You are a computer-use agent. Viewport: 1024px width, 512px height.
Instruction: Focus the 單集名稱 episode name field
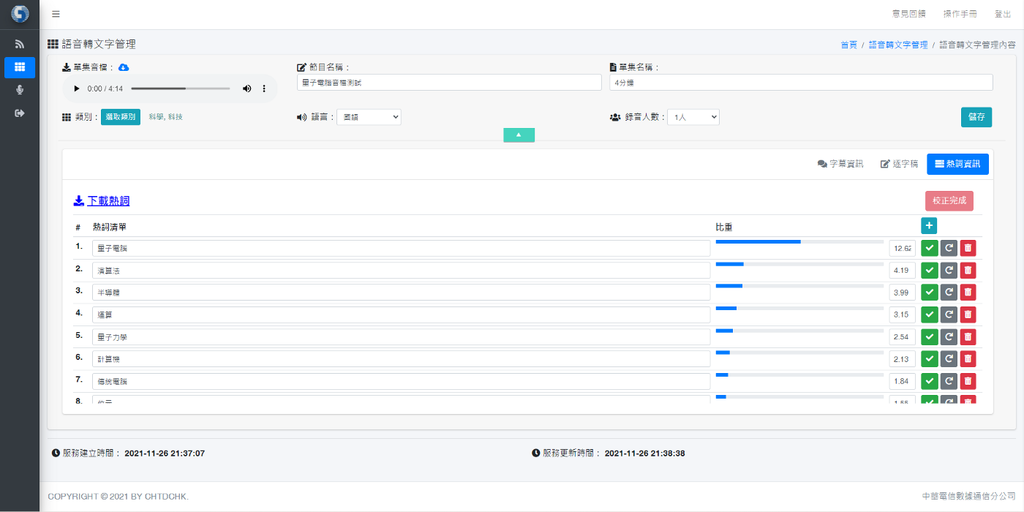801,82
